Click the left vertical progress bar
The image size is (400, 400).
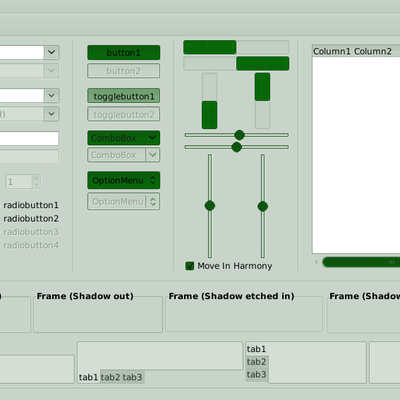[x=210, y=101]
